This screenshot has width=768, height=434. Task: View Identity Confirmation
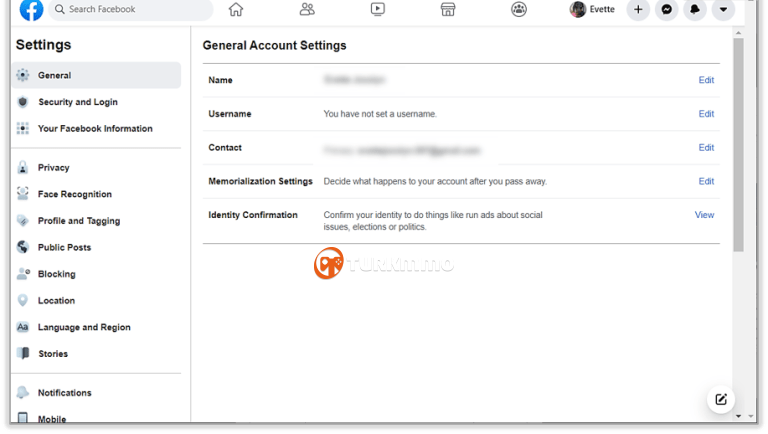click(x=704, y=215)
